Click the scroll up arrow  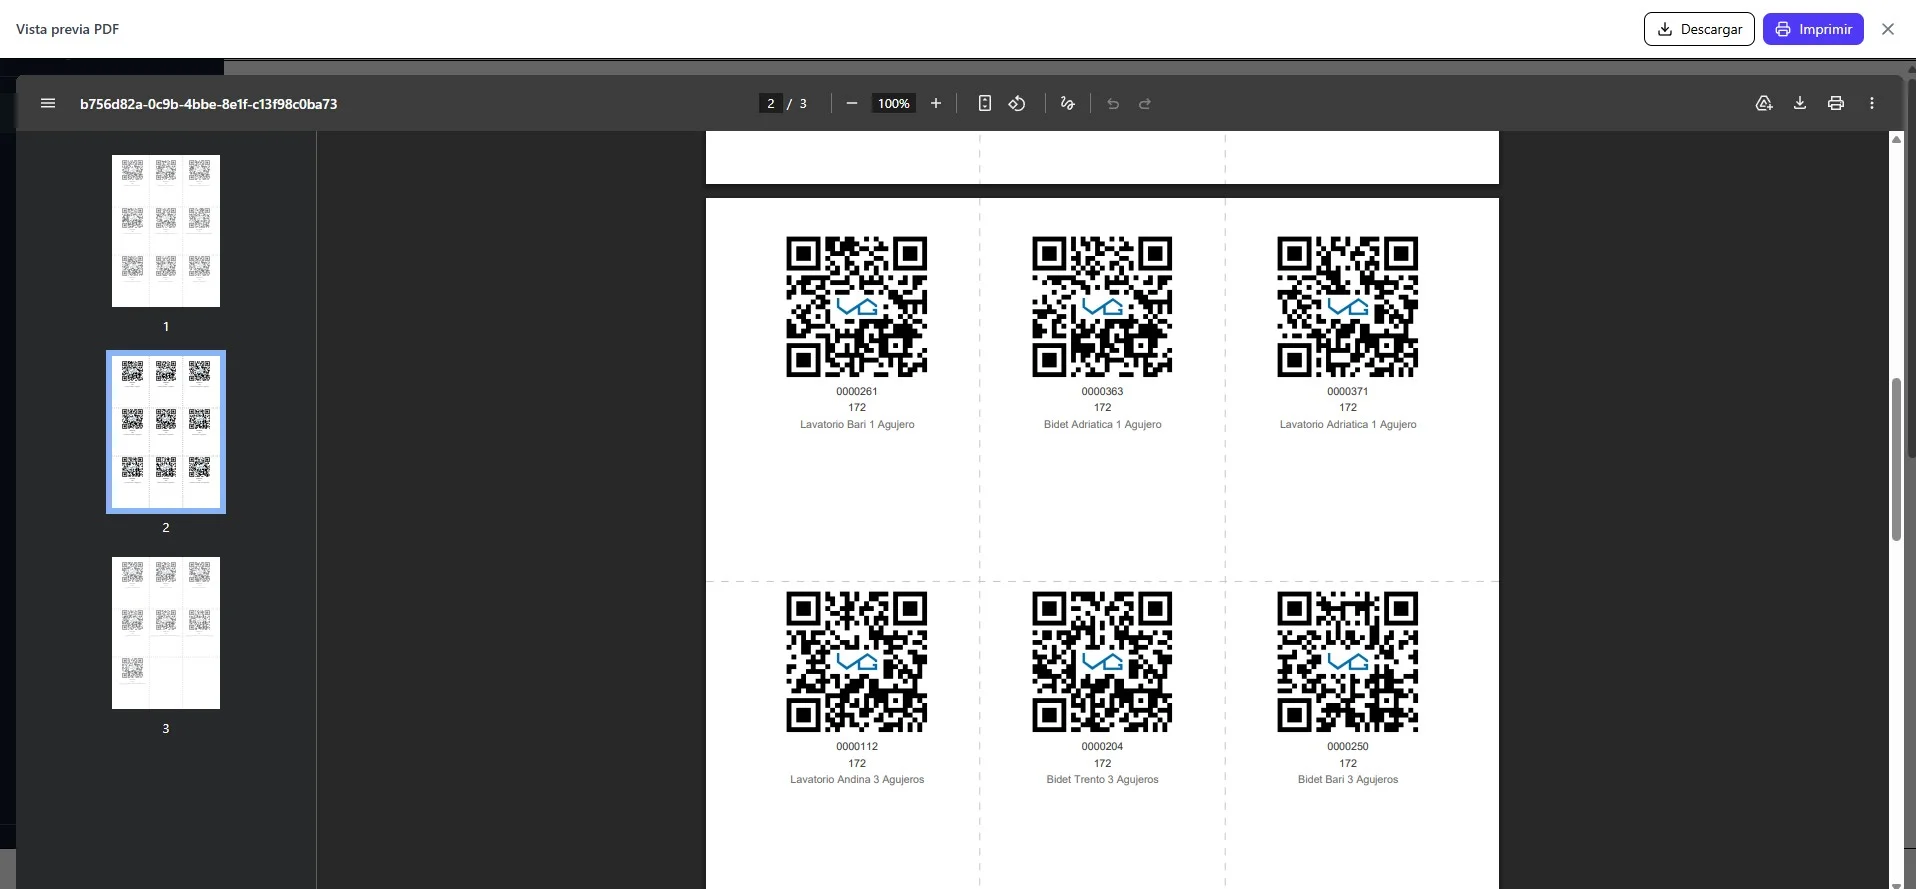(x=1896, y=140)
